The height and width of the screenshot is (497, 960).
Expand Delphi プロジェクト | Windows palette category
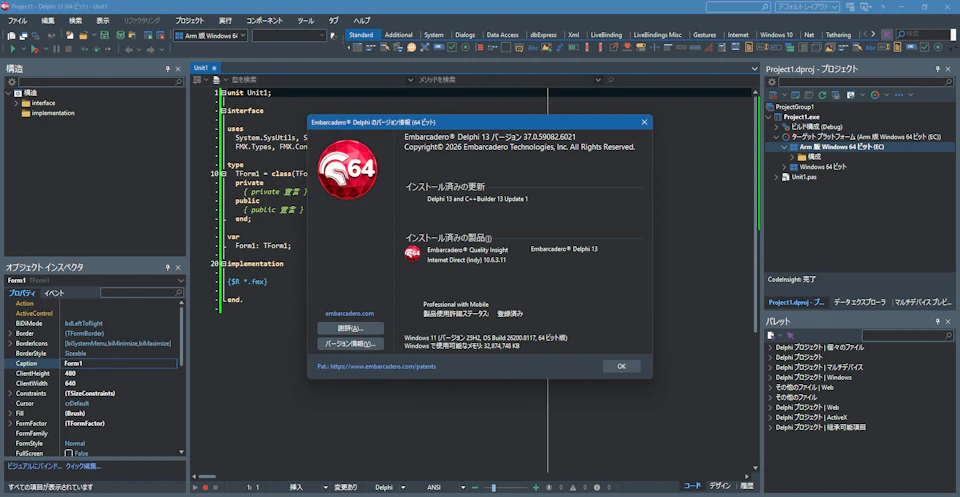pos(770,378)
